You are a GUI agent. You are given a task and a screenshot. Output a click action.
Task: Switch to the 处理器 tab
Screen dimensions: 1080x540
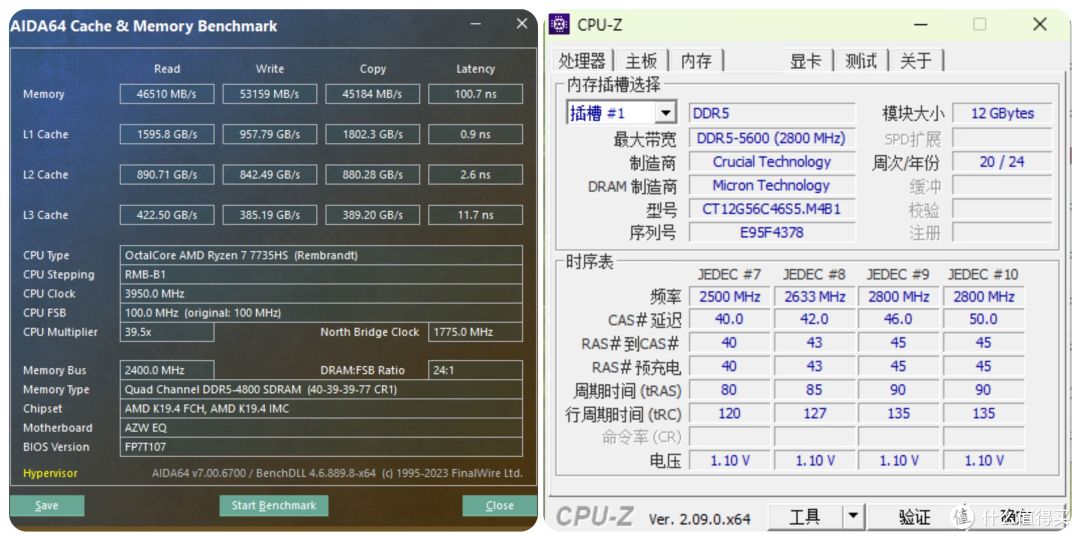coord(582,61)
